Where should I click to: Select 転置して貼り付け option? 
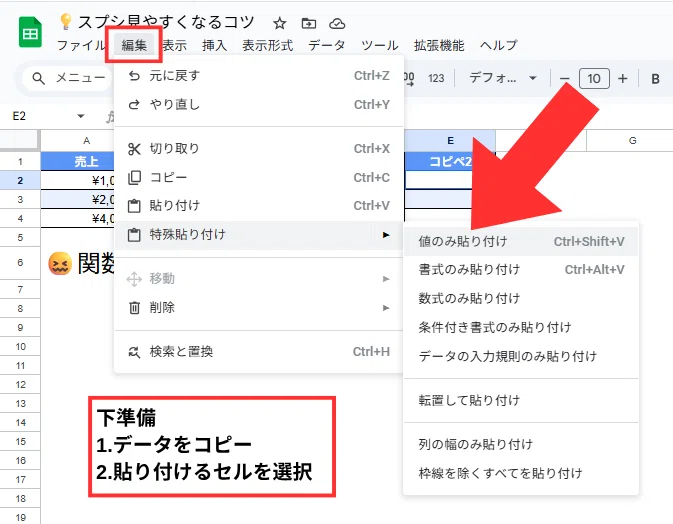521,400
